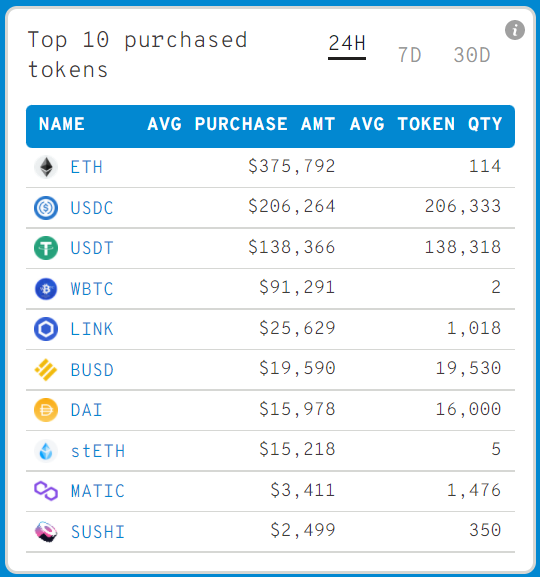Click the 'Top 10 purchased tokens' title
Viewport: 540px width, 577px height.
[137, 54]
